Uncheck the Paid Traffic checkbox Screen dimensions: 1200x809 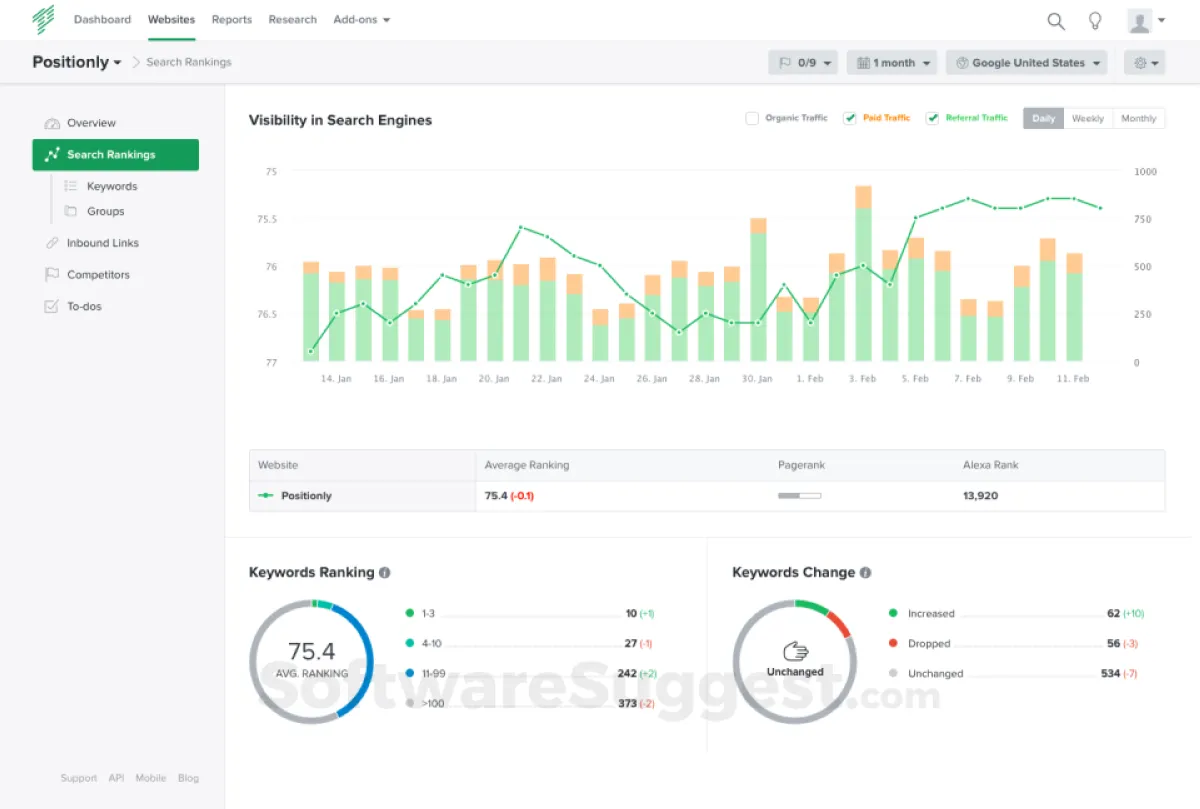[x=850, y=118]
